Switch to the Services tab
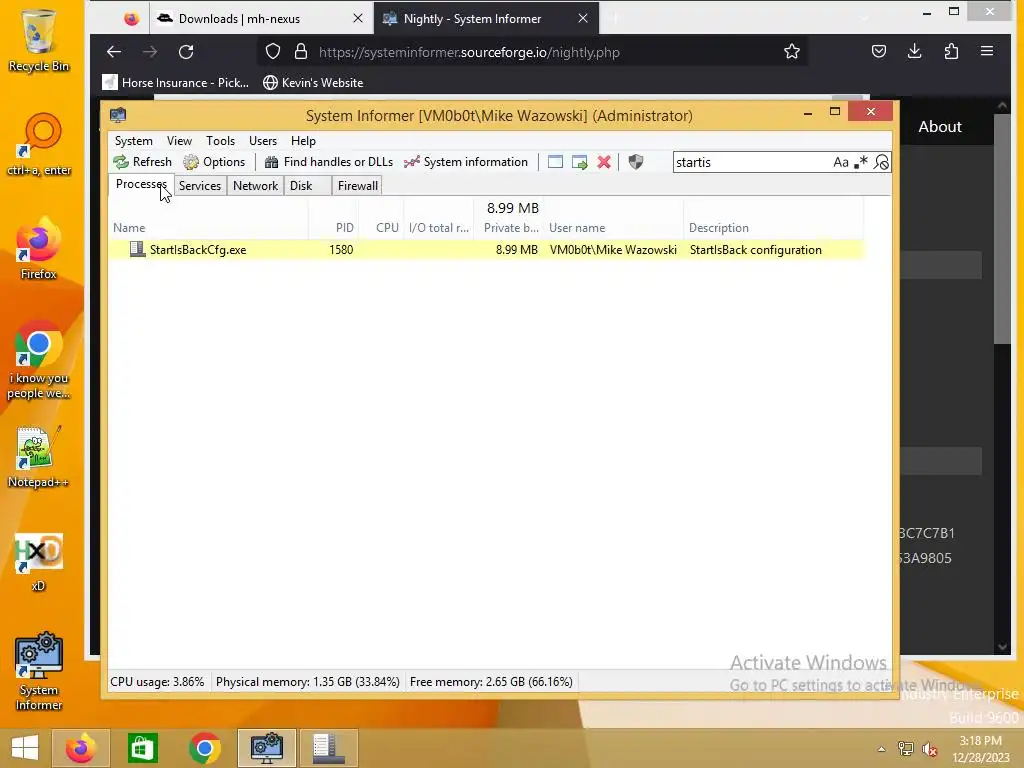 coord(200,185)
